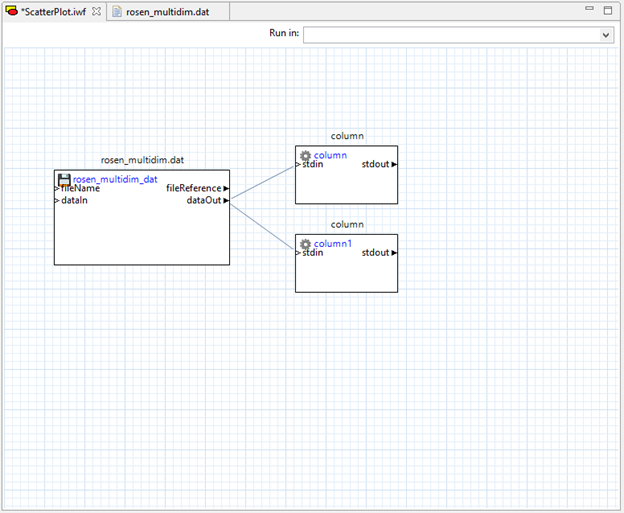Select the column1 node name link

(x=333, y=244)
